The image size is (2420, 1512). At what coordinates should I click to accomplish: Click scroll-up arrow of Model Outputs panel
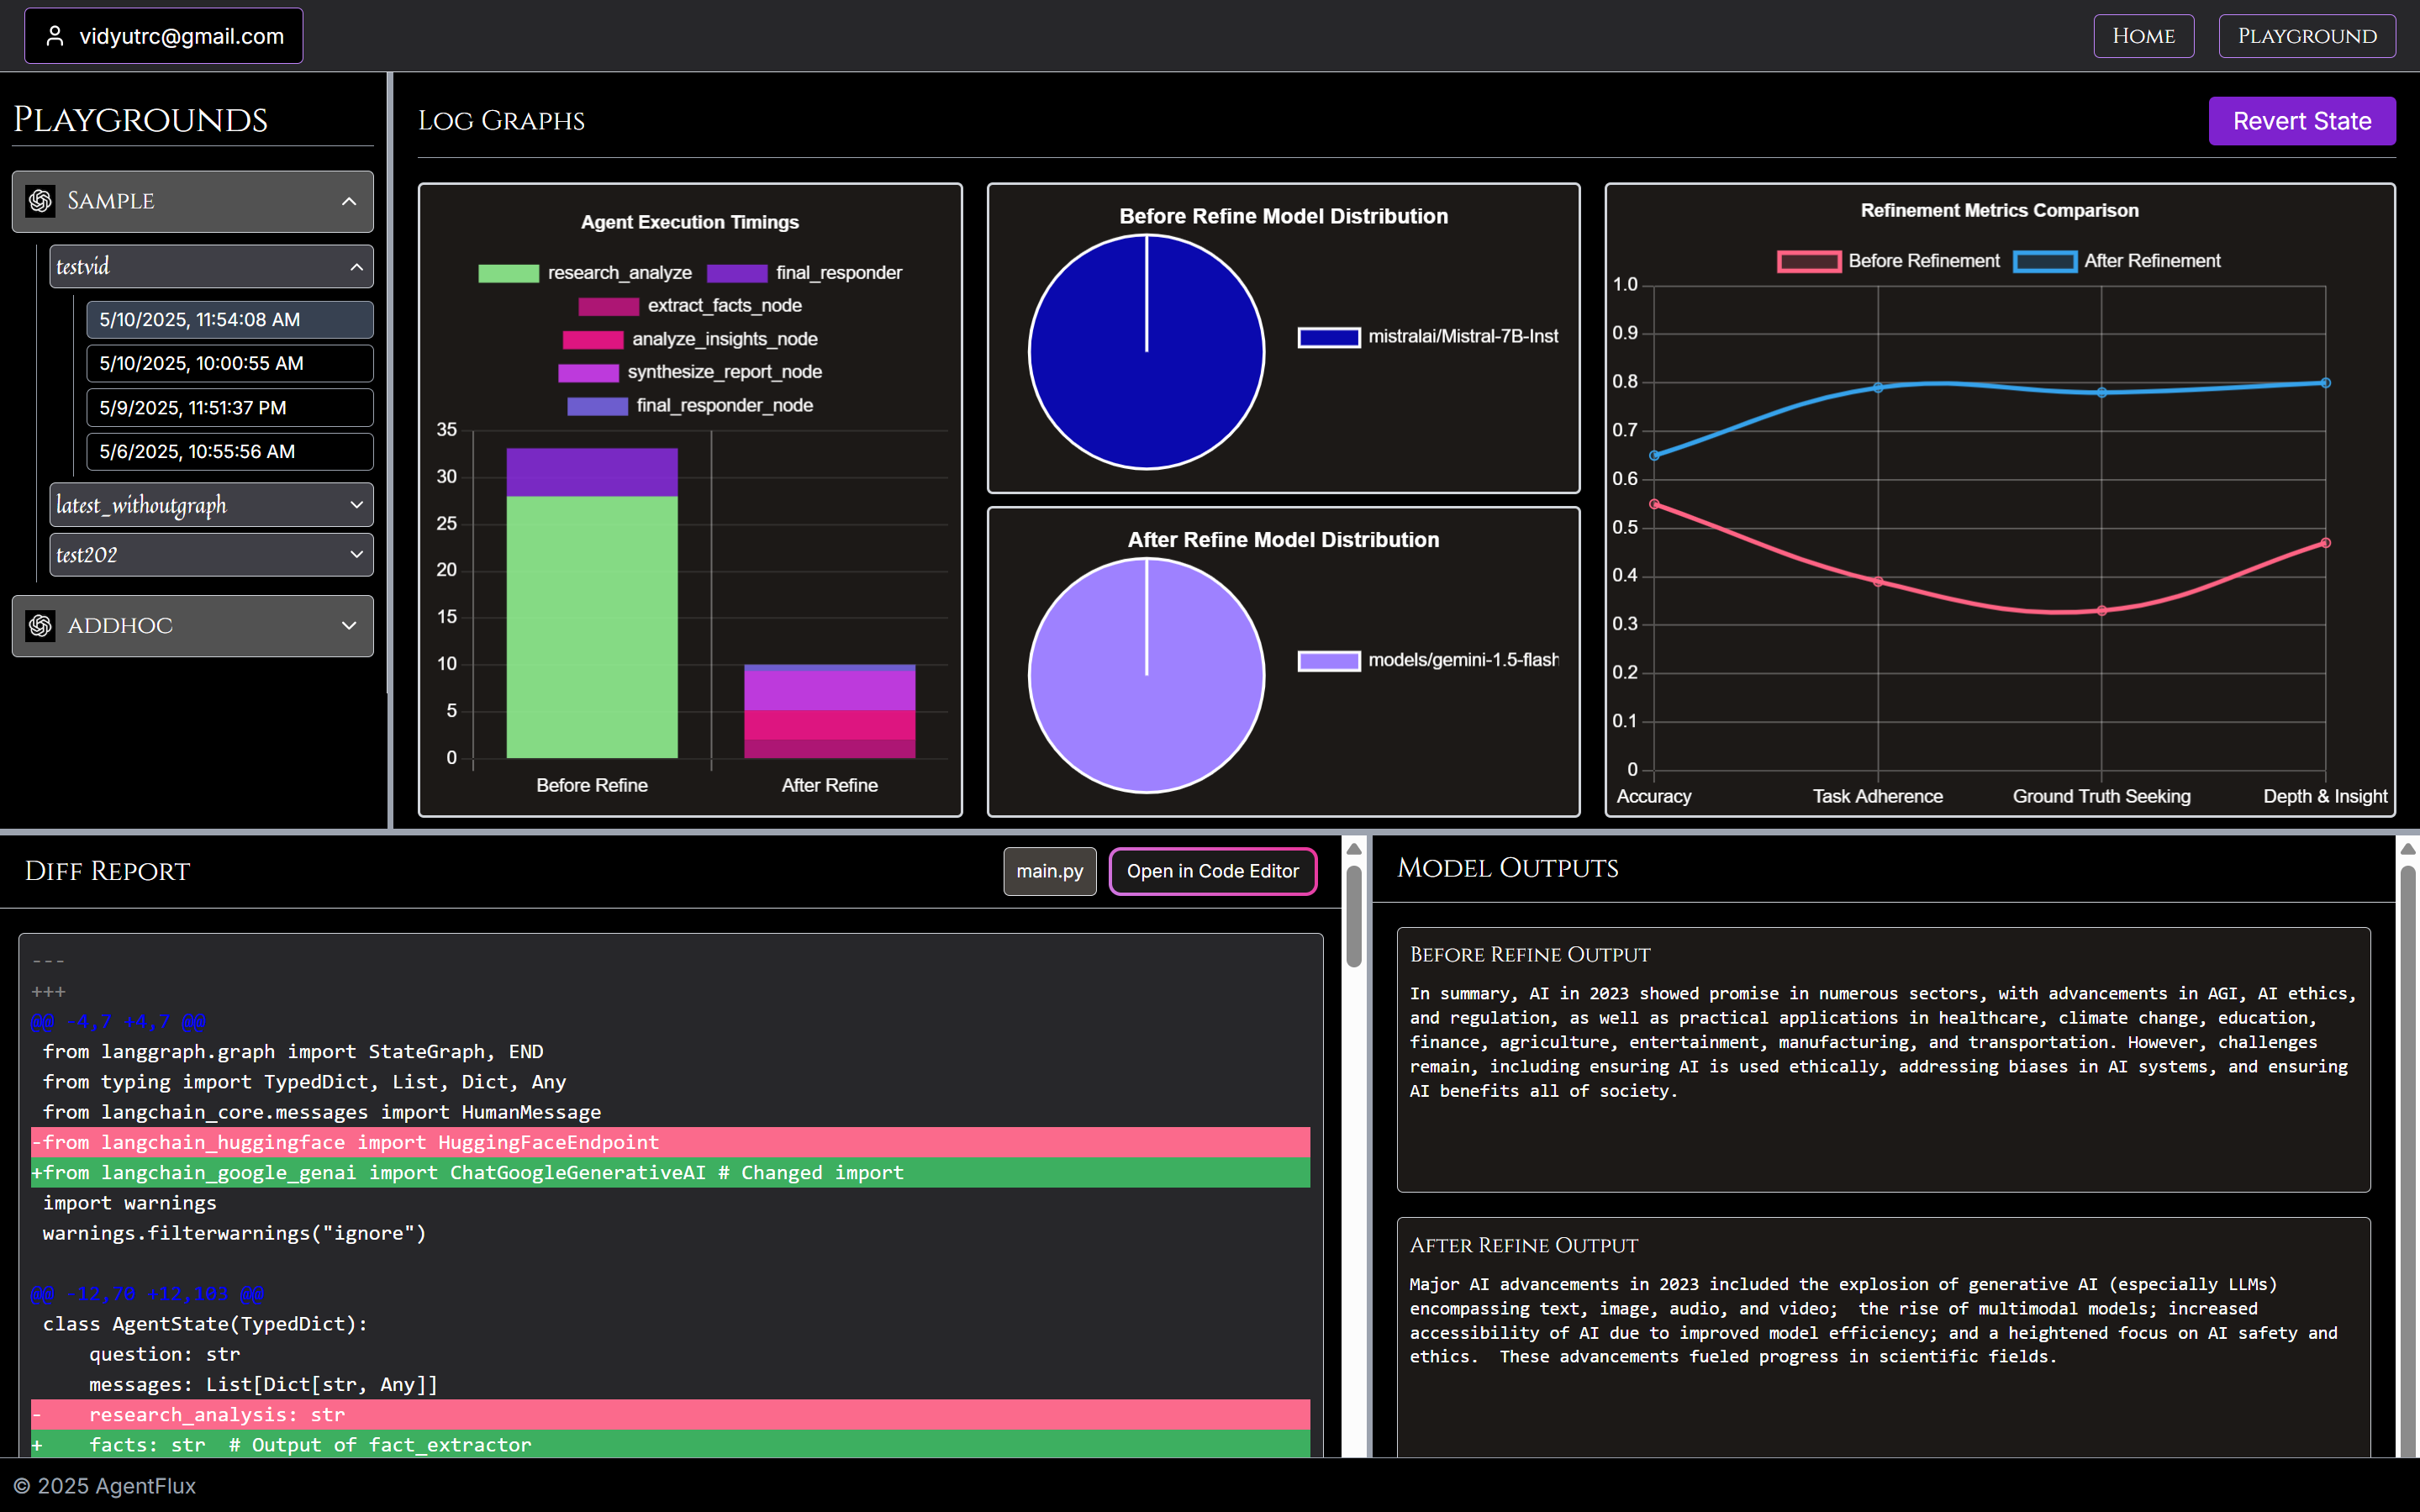[2407, 849]
